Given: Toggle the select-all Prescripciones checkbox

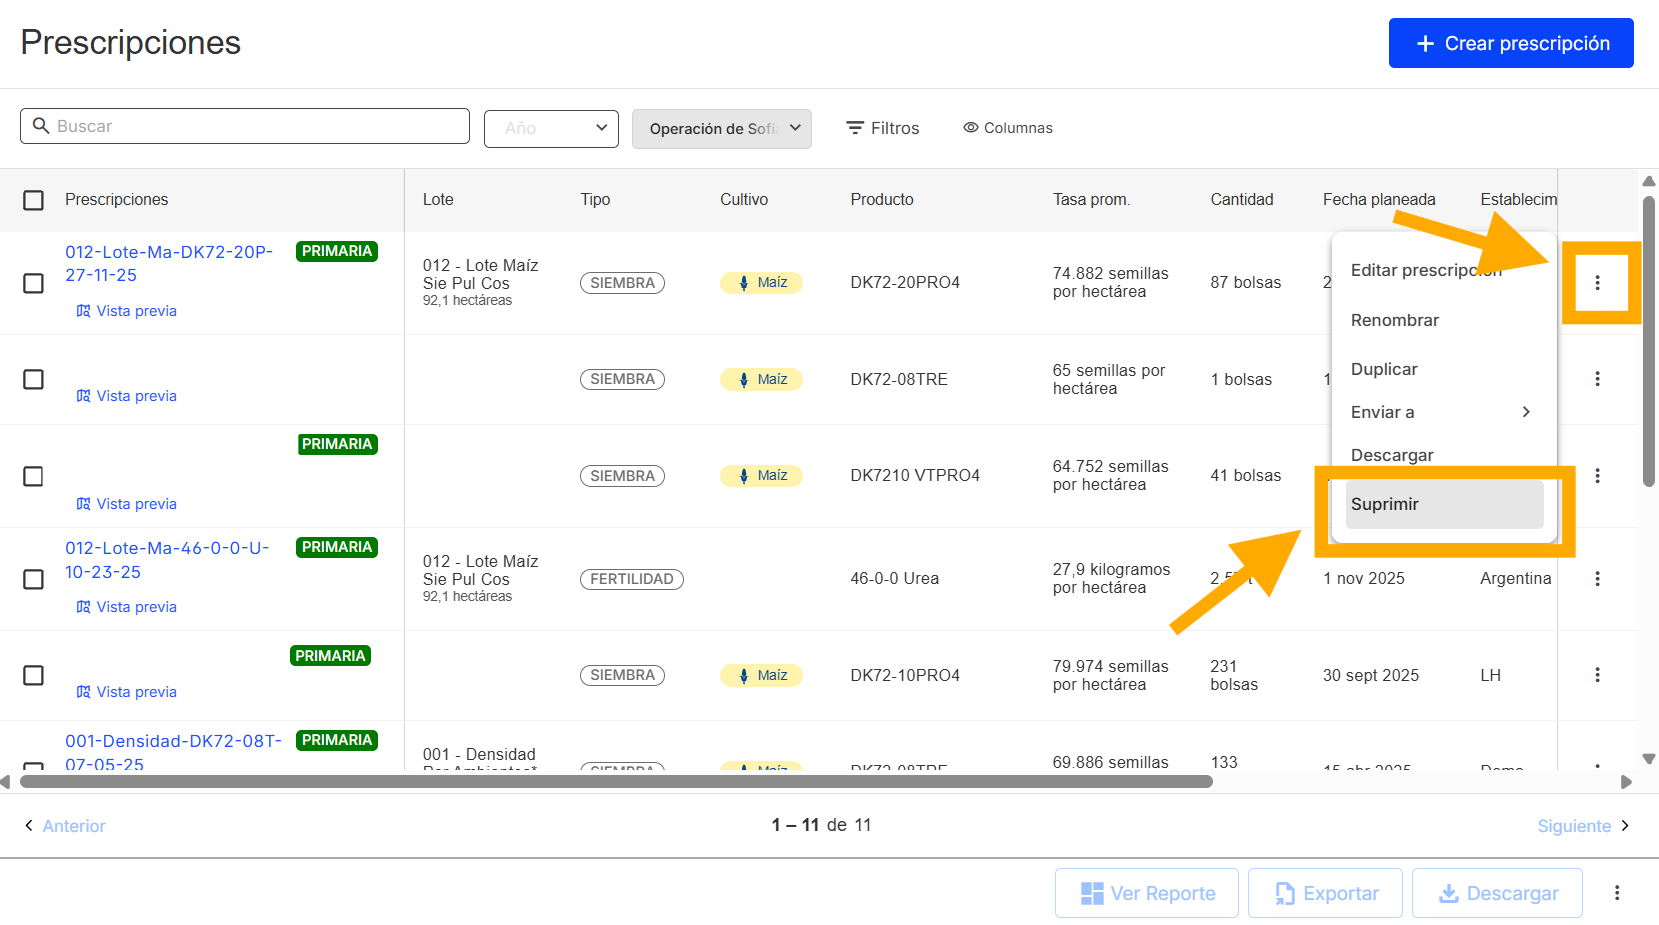Looking at the screenshot, I should point(33,200).
